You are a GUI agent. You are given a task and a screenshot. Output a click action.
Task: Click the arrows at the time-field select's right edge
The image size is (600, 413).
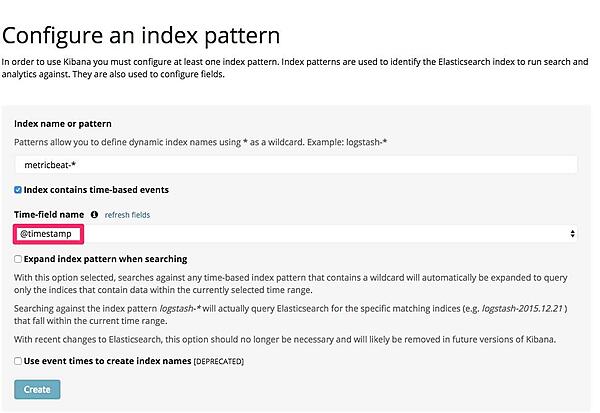tap(572, 234)
